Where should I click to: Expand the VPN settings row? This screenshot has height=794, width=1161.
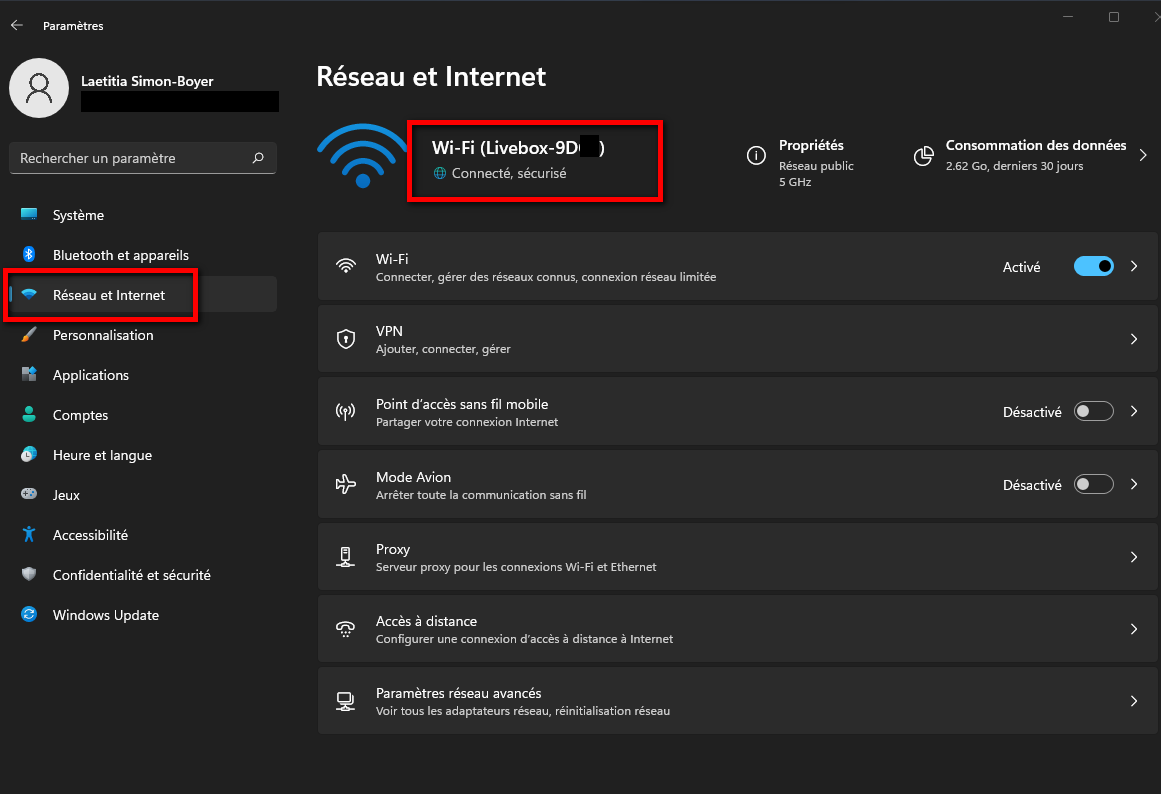1134,338
